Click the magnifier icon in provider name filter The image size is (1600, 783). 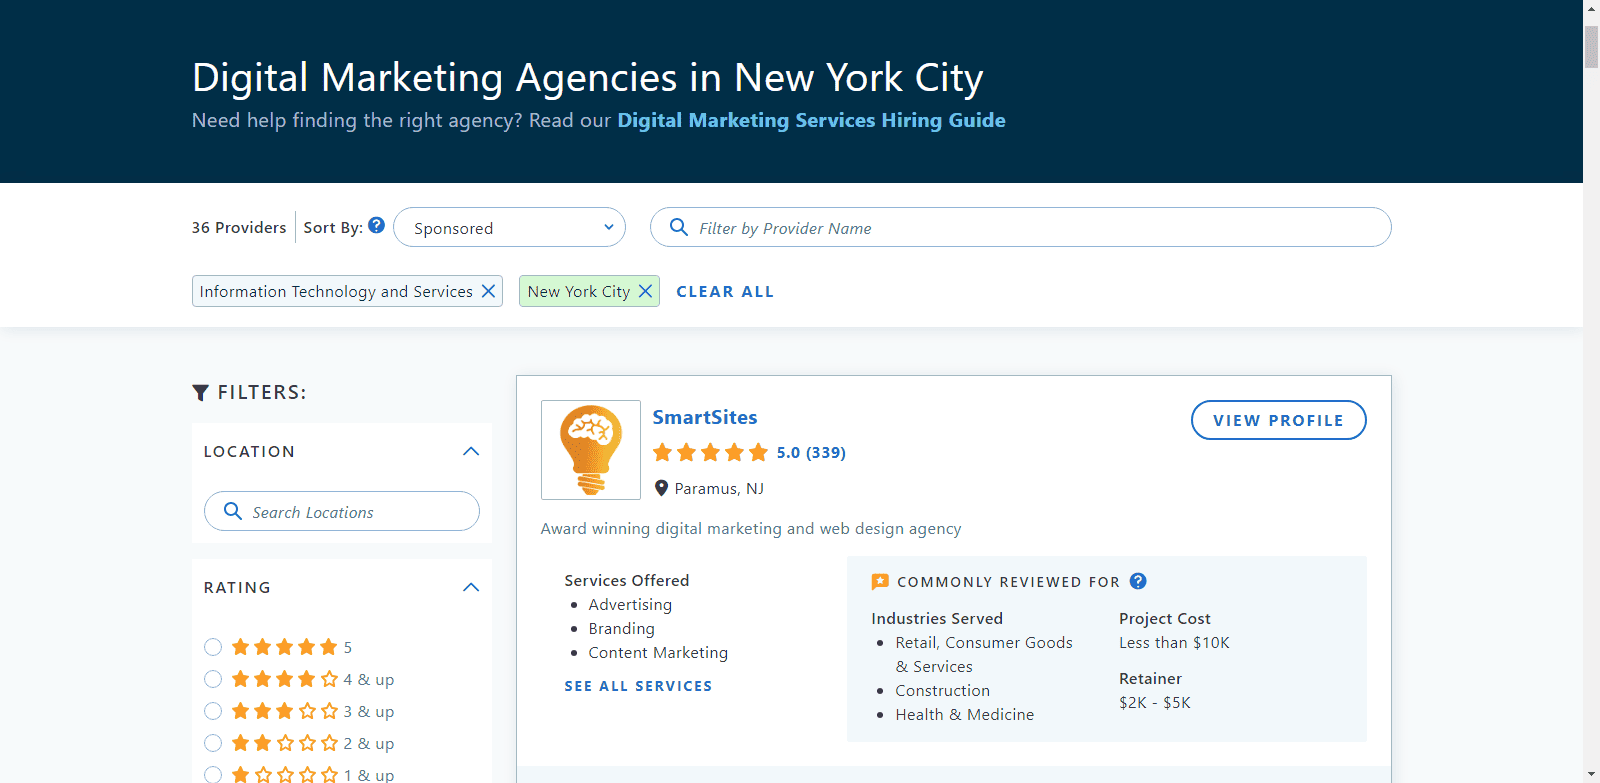pyautogui.click(x=678, y=227)
